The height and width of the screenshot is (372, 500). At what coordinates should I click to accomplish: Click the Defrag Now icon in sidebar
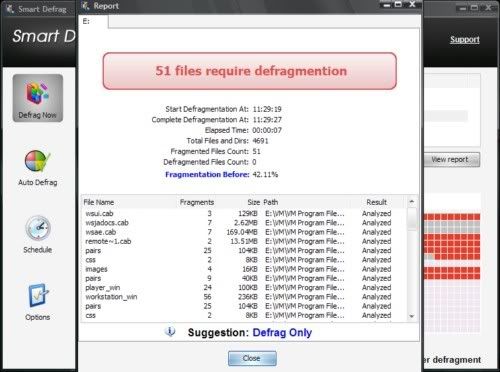tap(38, 98)
